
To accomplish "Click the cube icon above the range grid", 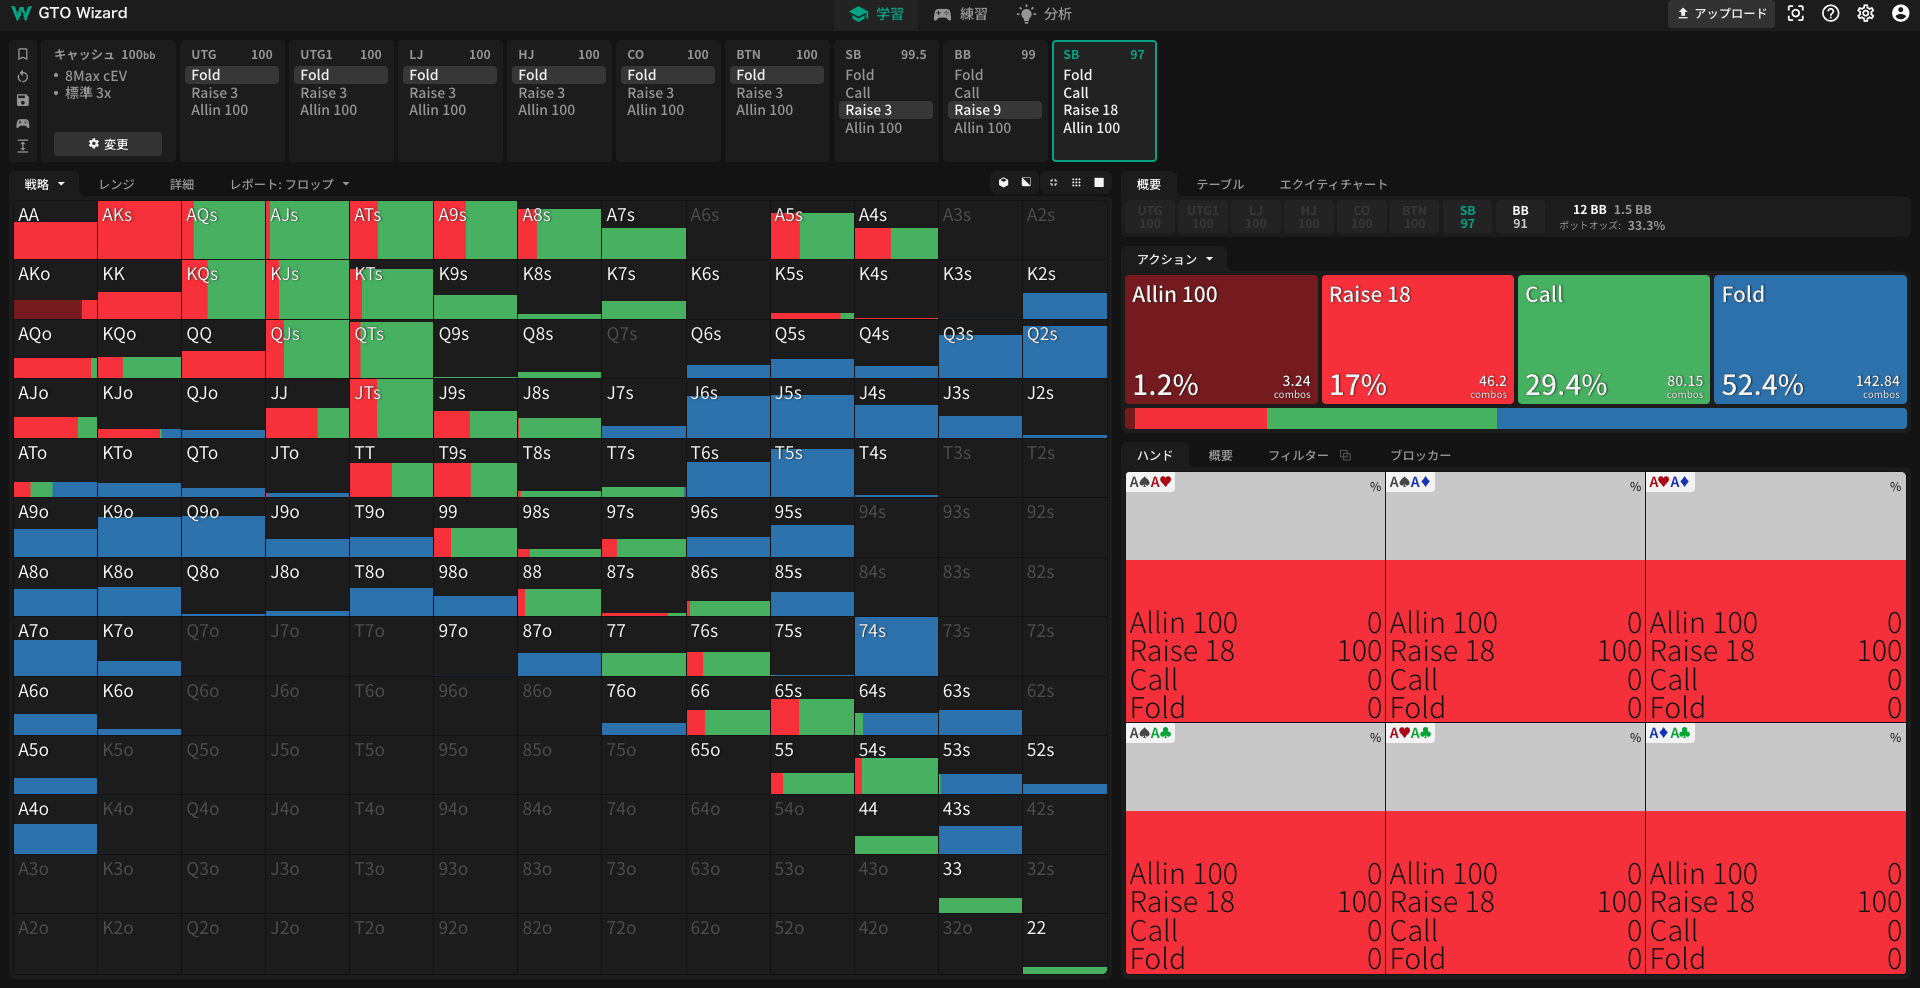I will coord(1003,183).
